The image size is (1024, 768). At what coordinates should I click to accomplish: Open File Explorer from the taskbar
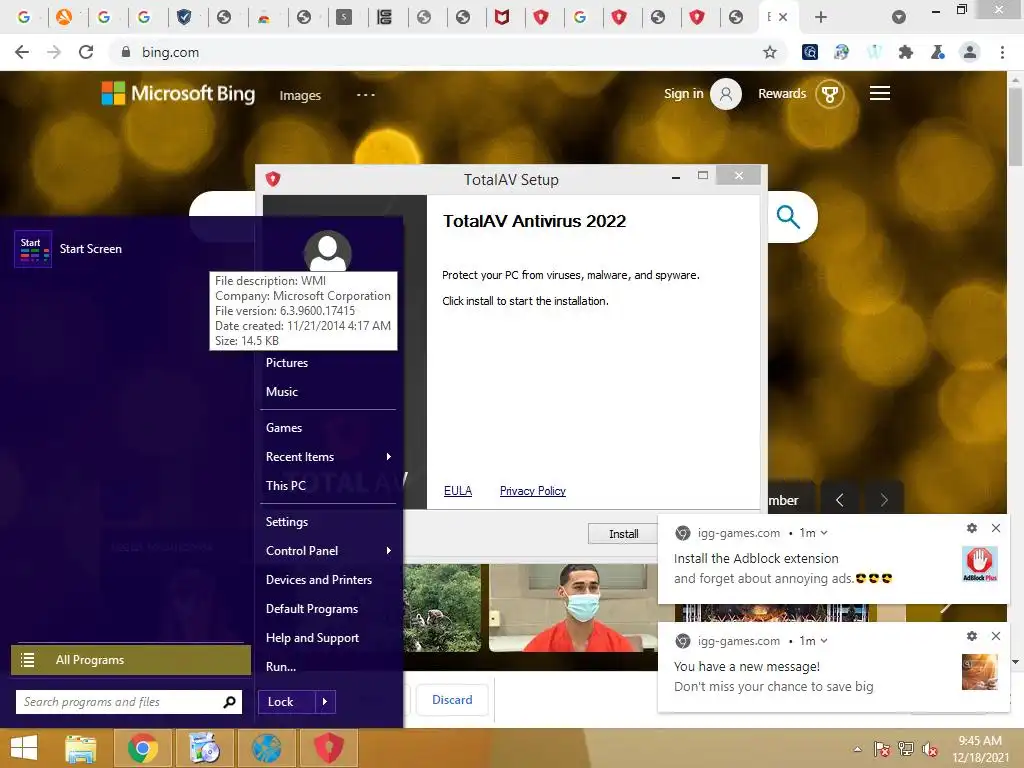(x=81, y=748)
